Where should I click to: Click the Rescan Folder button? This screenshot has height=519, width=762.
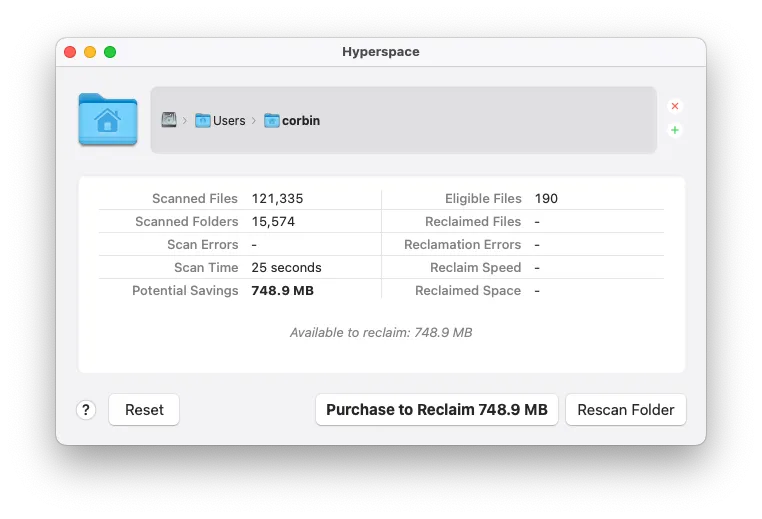[x=626, y=410]
